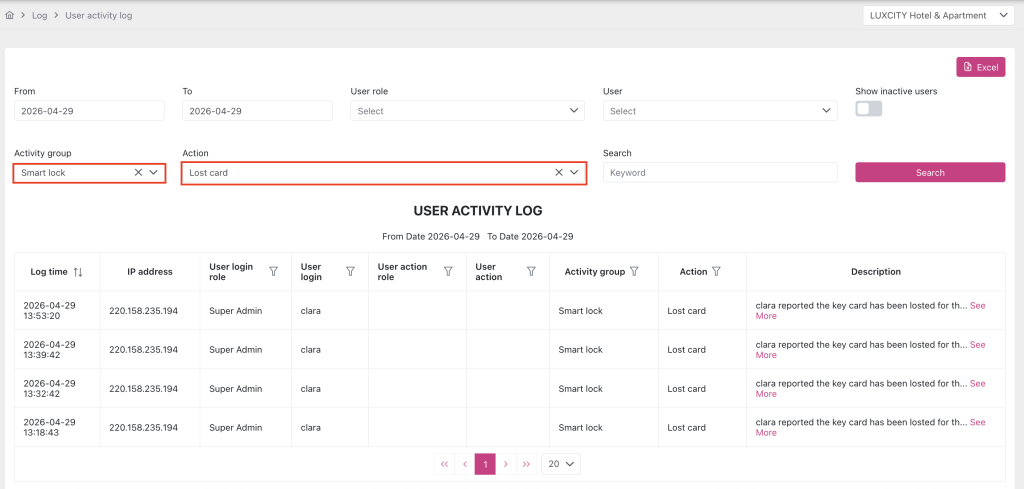Expand the User select dropdown
Image resolution: width=1024 pixels, height=489 pixels.
point(720,111)
